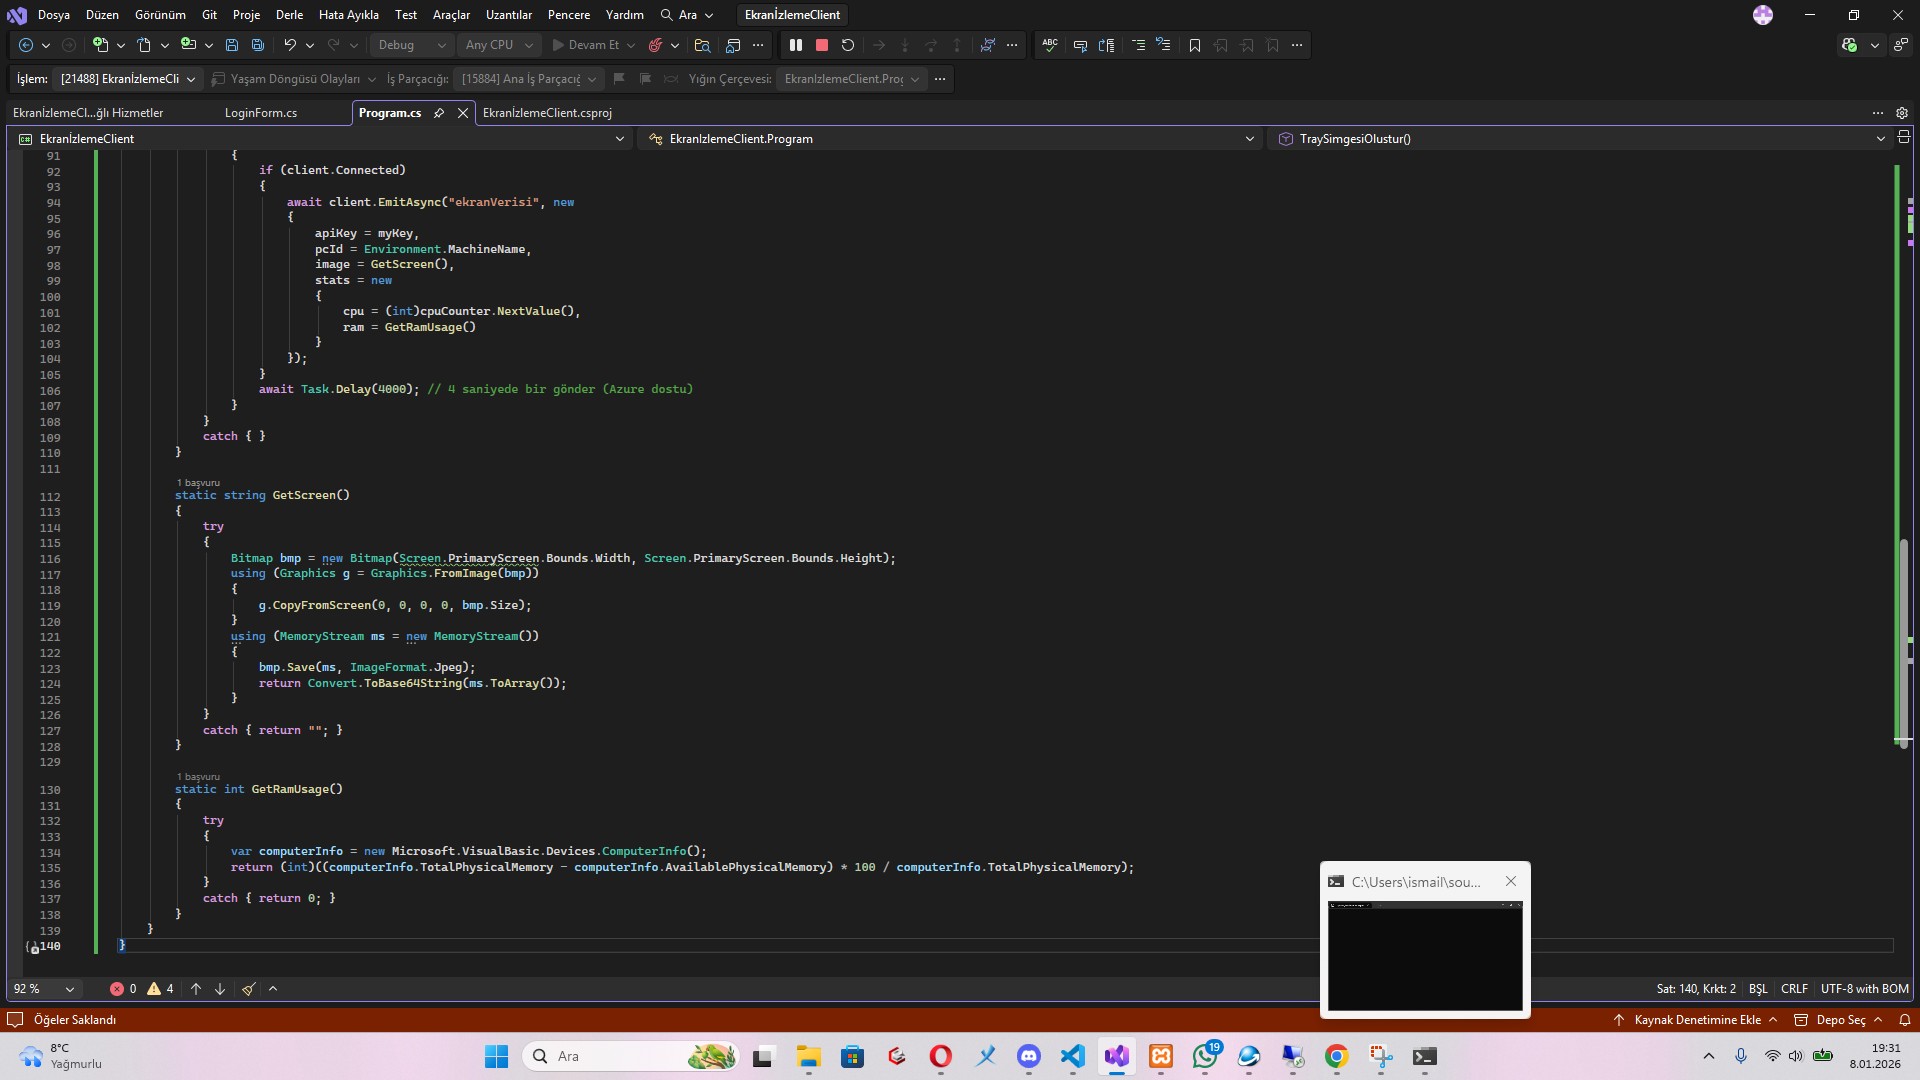Toggle the split editor window button
The height and width of the screenshot is (1080, 1920).
(x=1903, y=138)
